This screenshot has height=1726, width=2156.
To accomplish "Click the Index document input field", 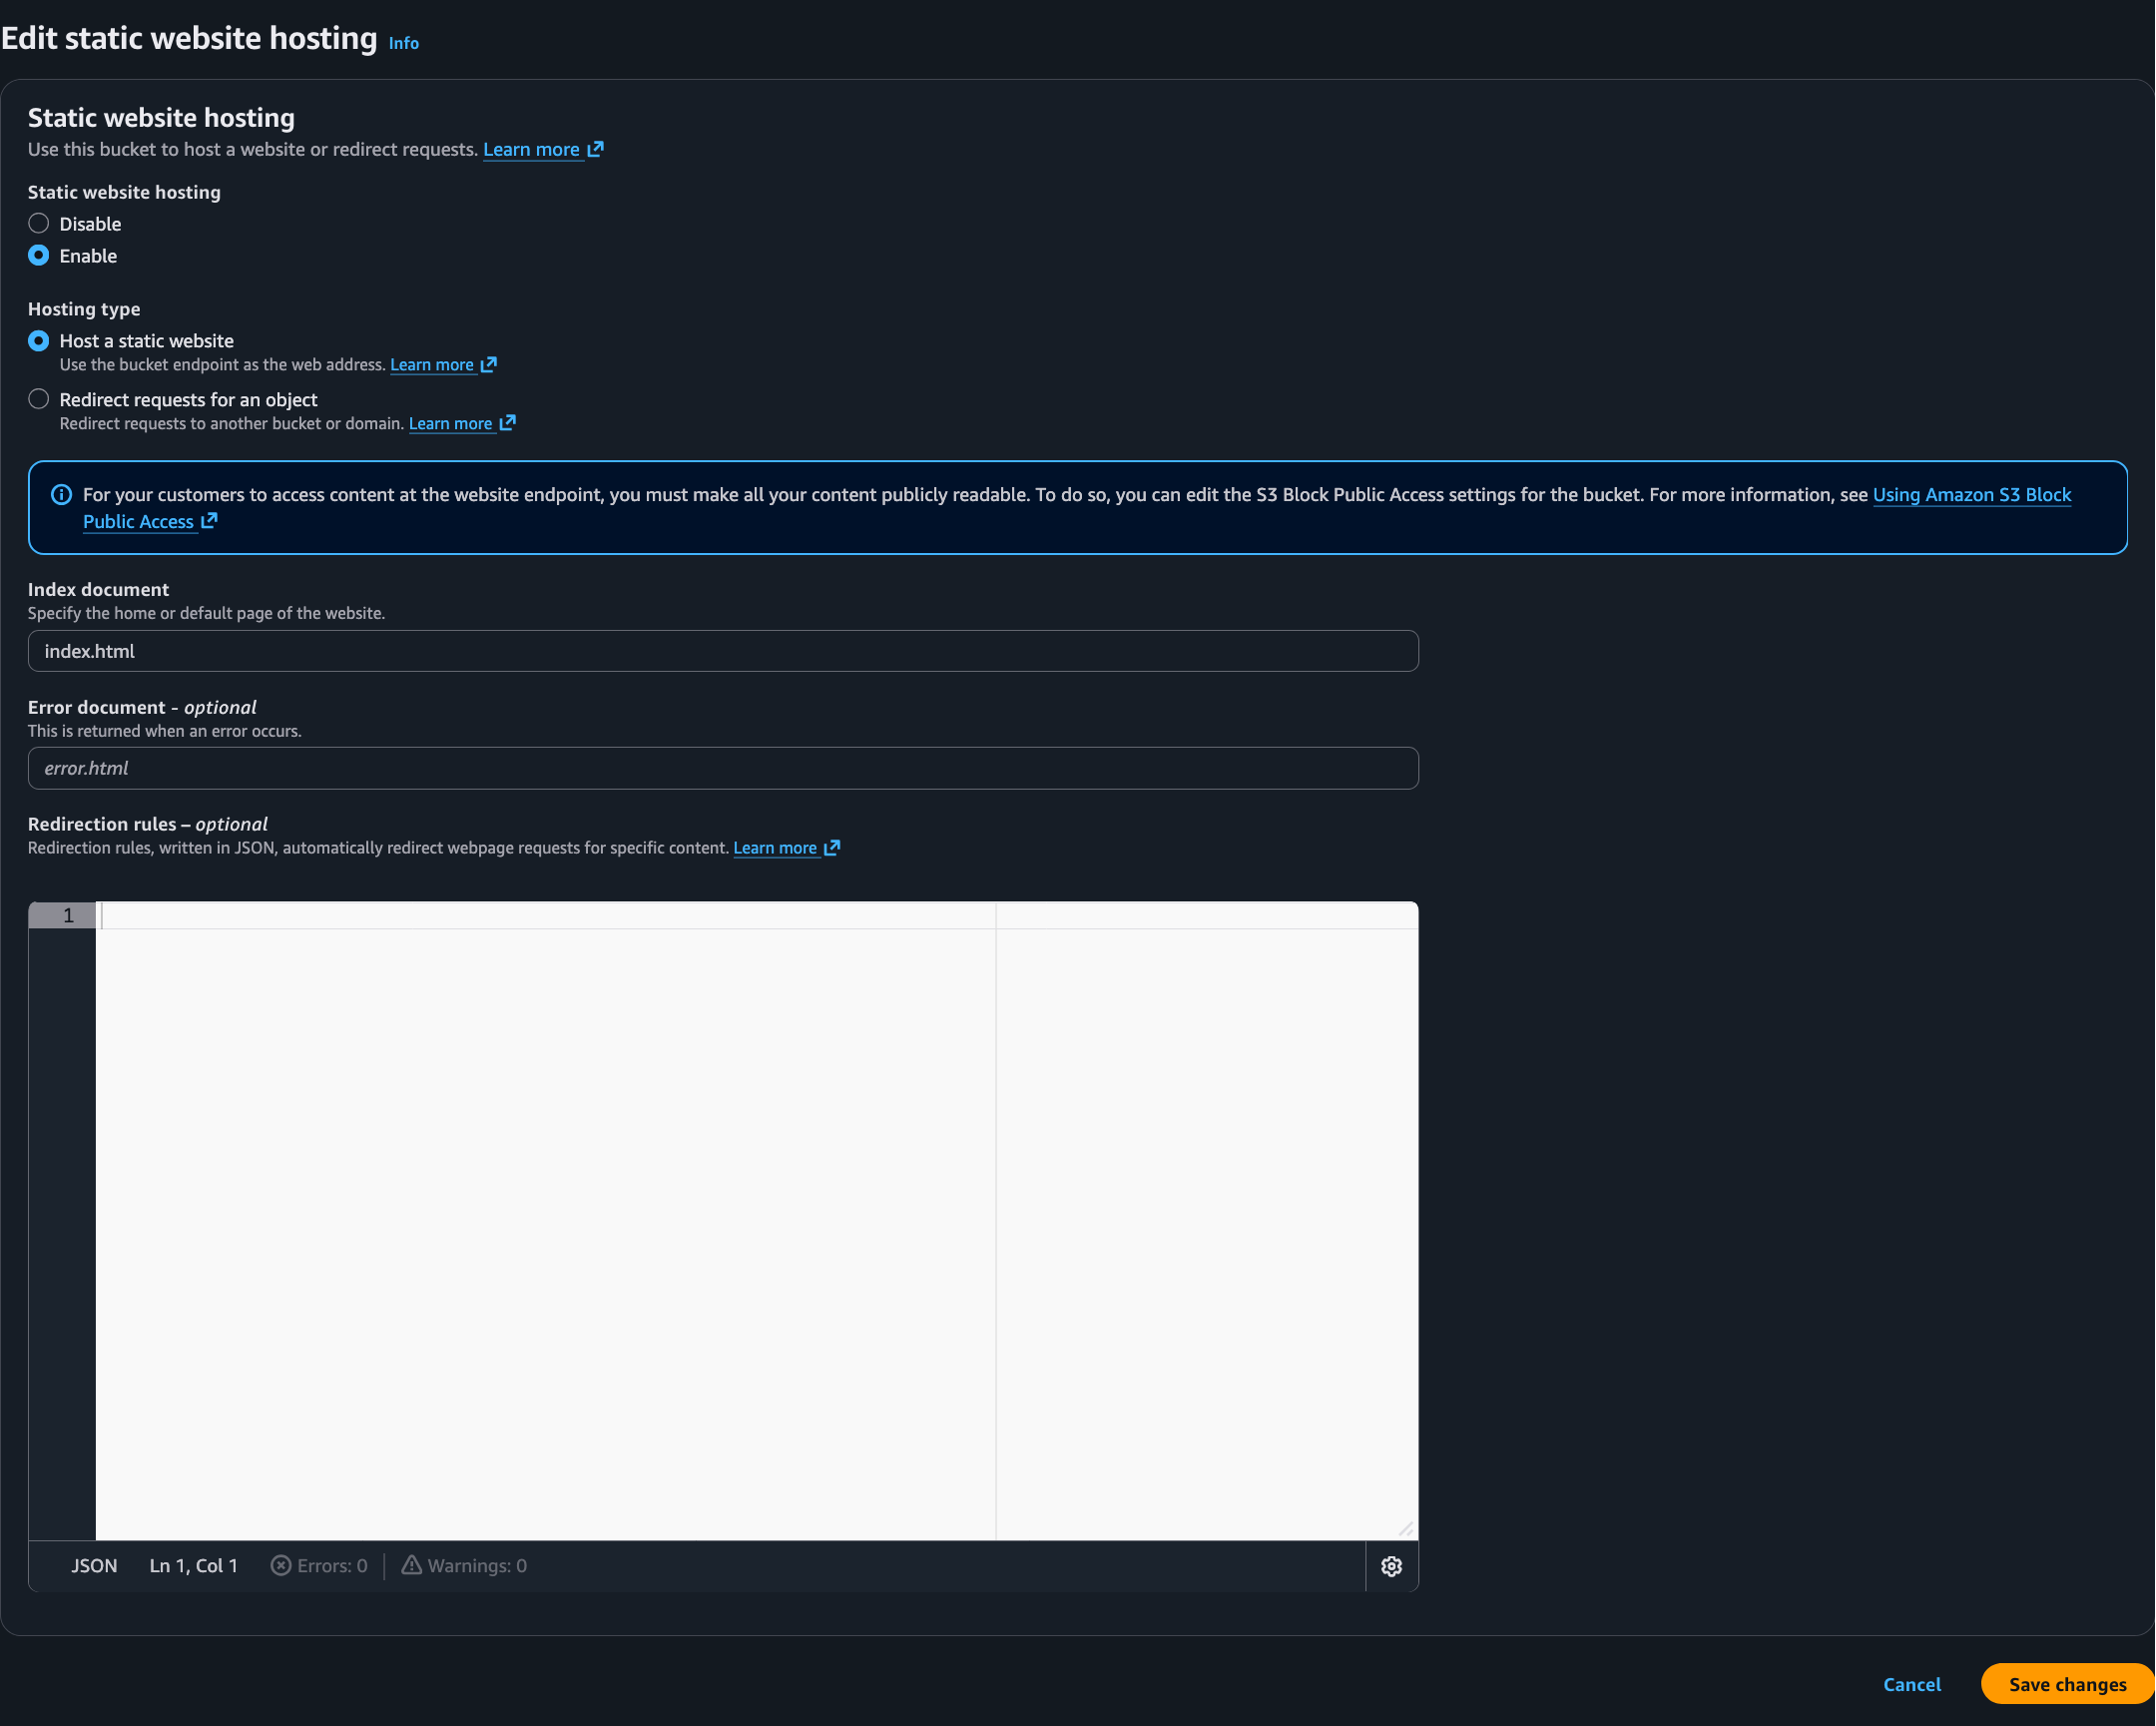I will 722,651.
